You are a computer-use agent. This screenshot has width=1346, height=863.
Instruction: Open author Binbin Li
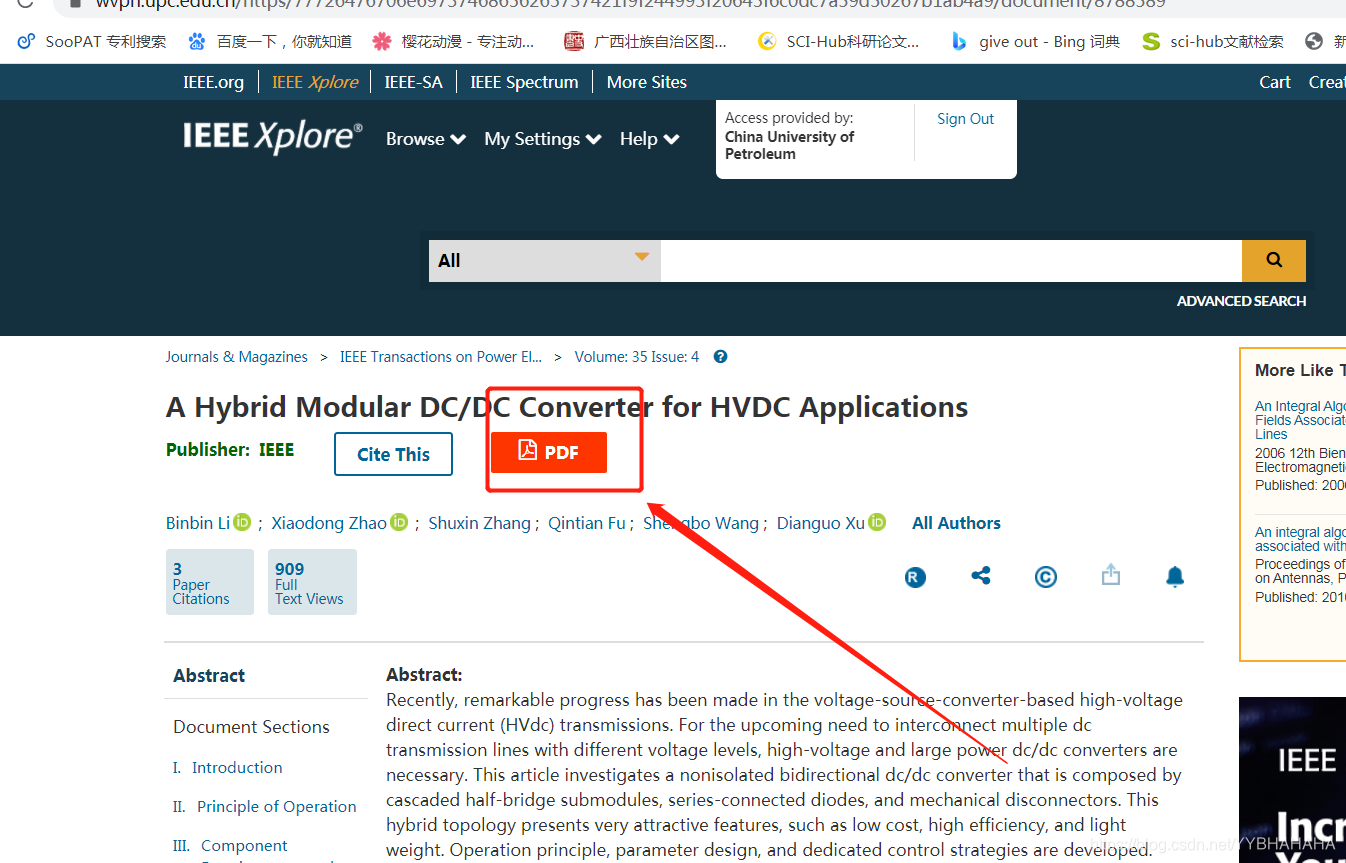198,523
